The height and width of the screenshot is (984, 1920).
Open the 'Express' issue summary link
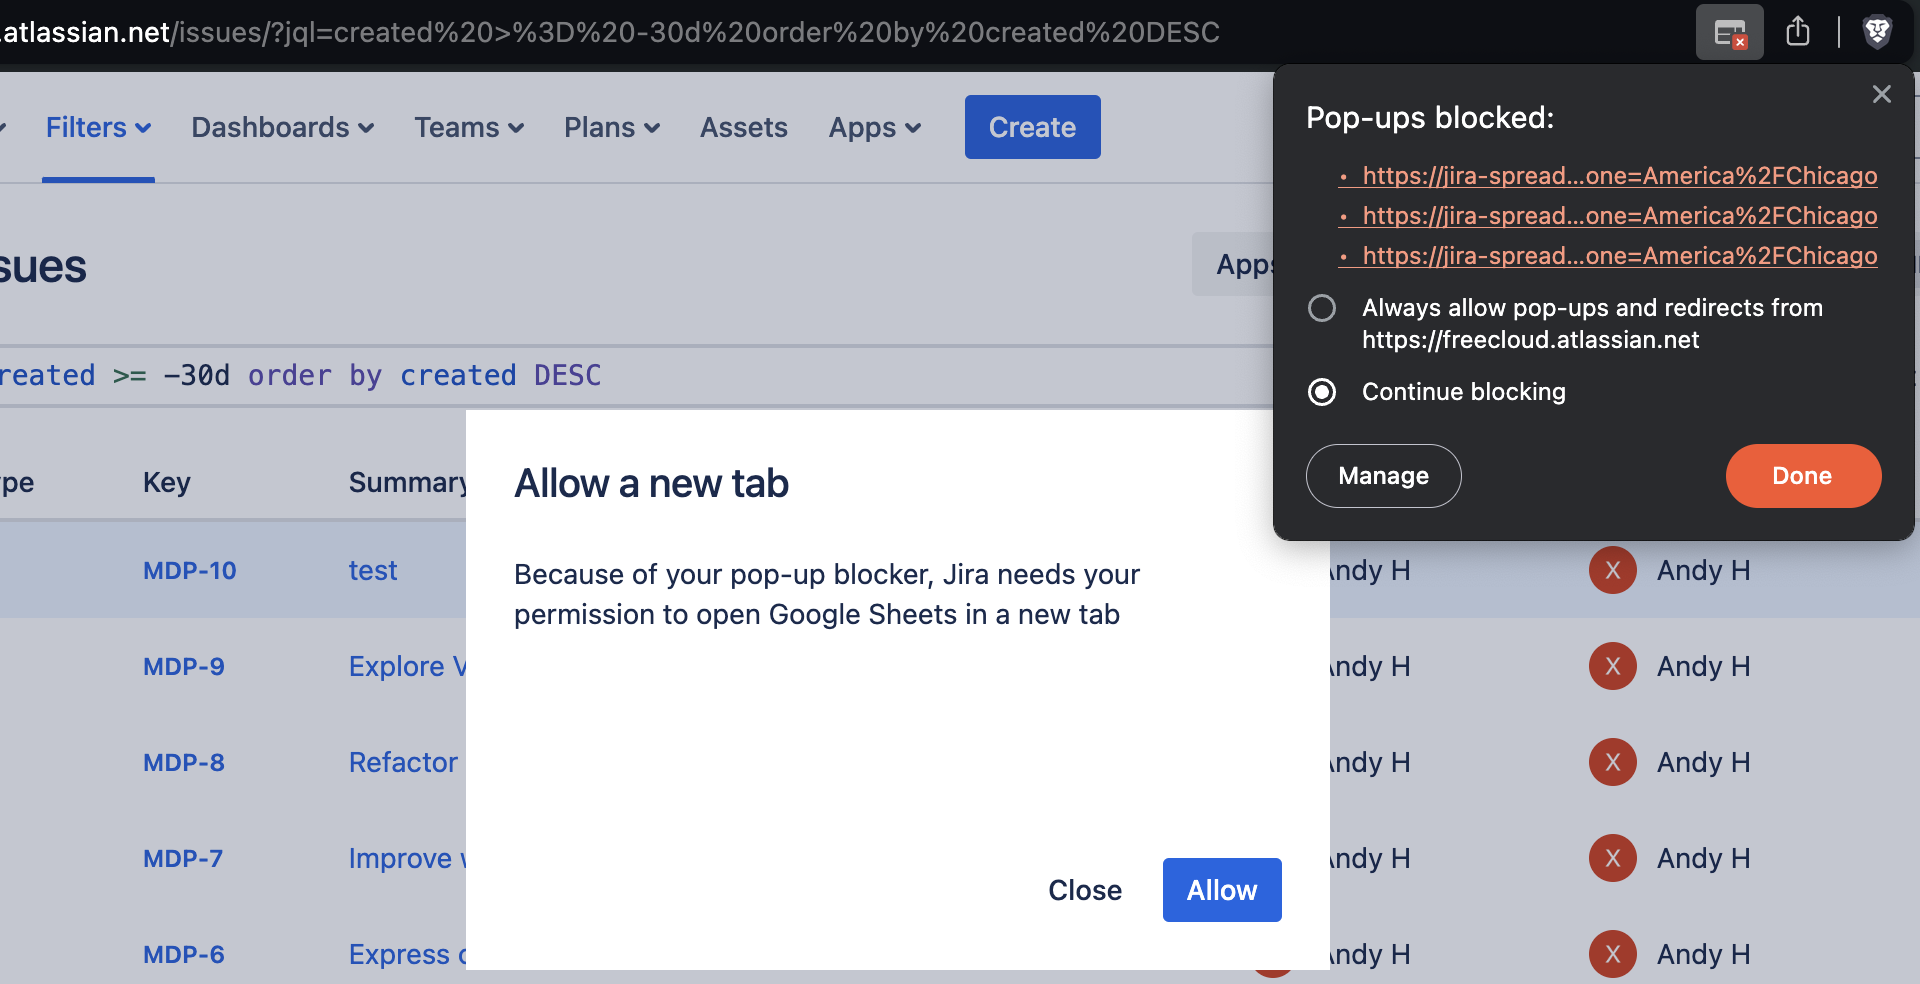point(407,955)
